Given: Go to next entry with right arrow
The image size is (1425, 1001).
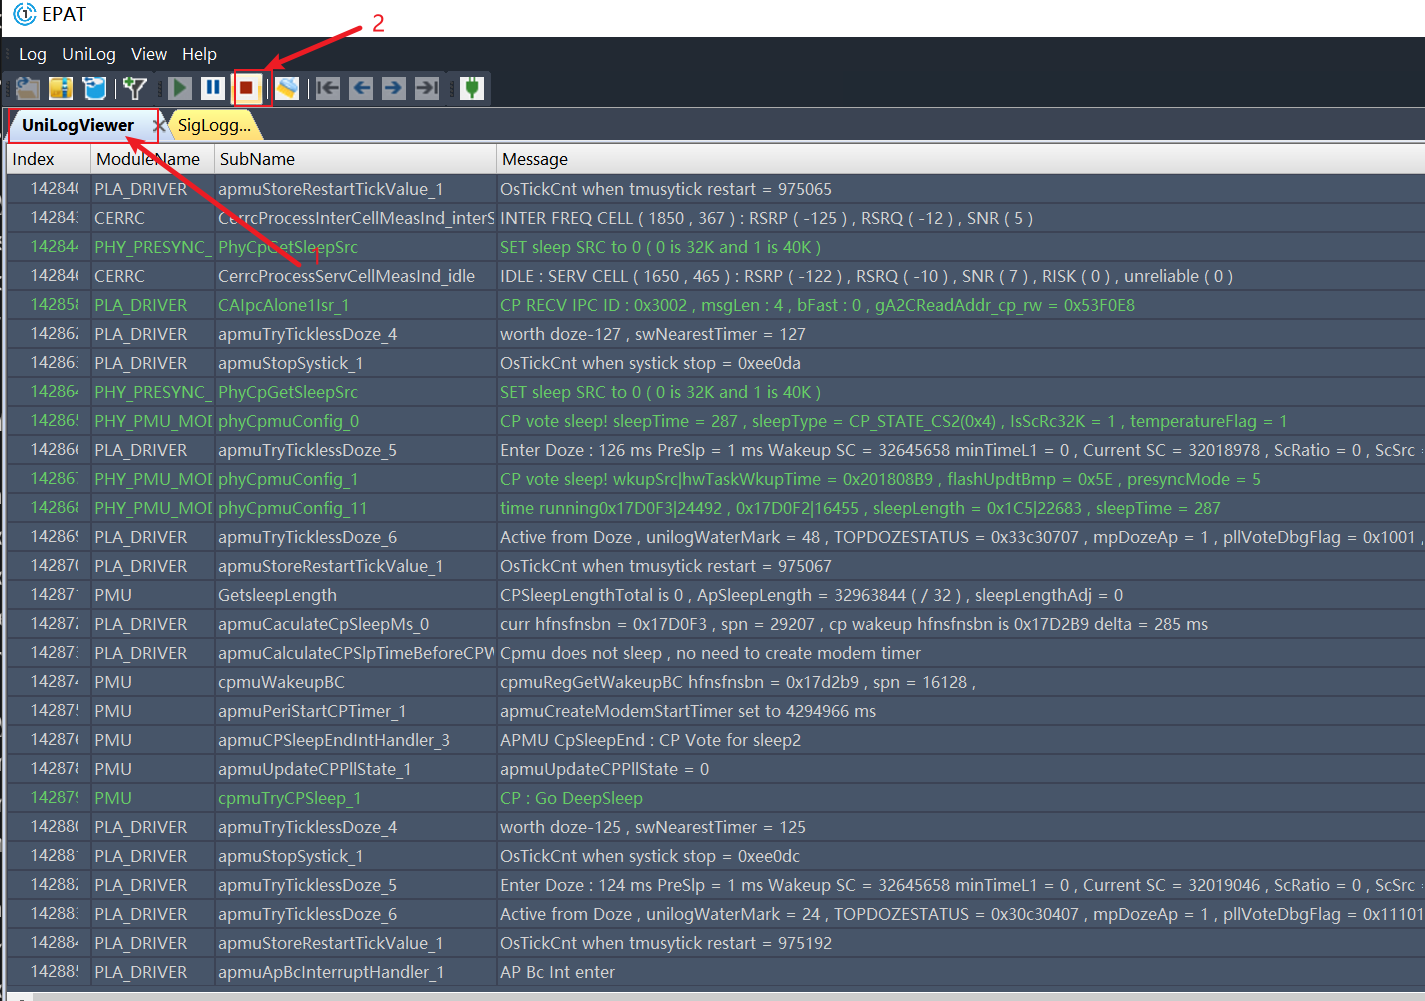Looking at the screenshot, I should (394, 88).
